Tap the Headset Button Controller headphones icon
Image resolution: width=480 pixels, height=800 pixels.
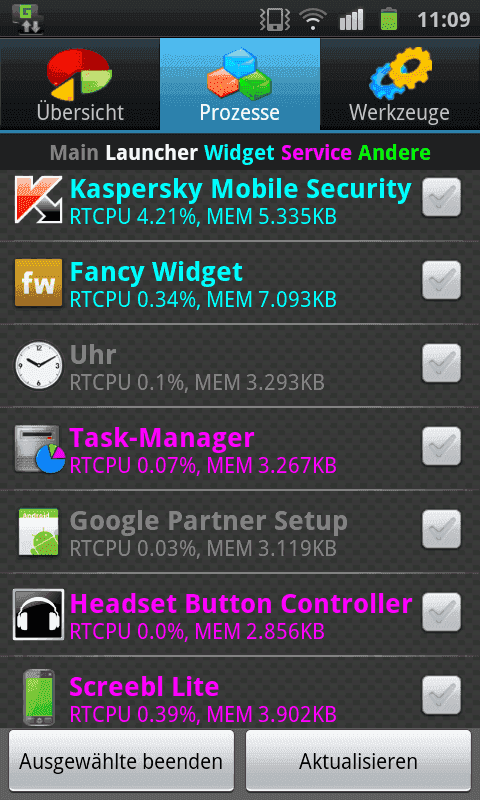click(39, 615)
